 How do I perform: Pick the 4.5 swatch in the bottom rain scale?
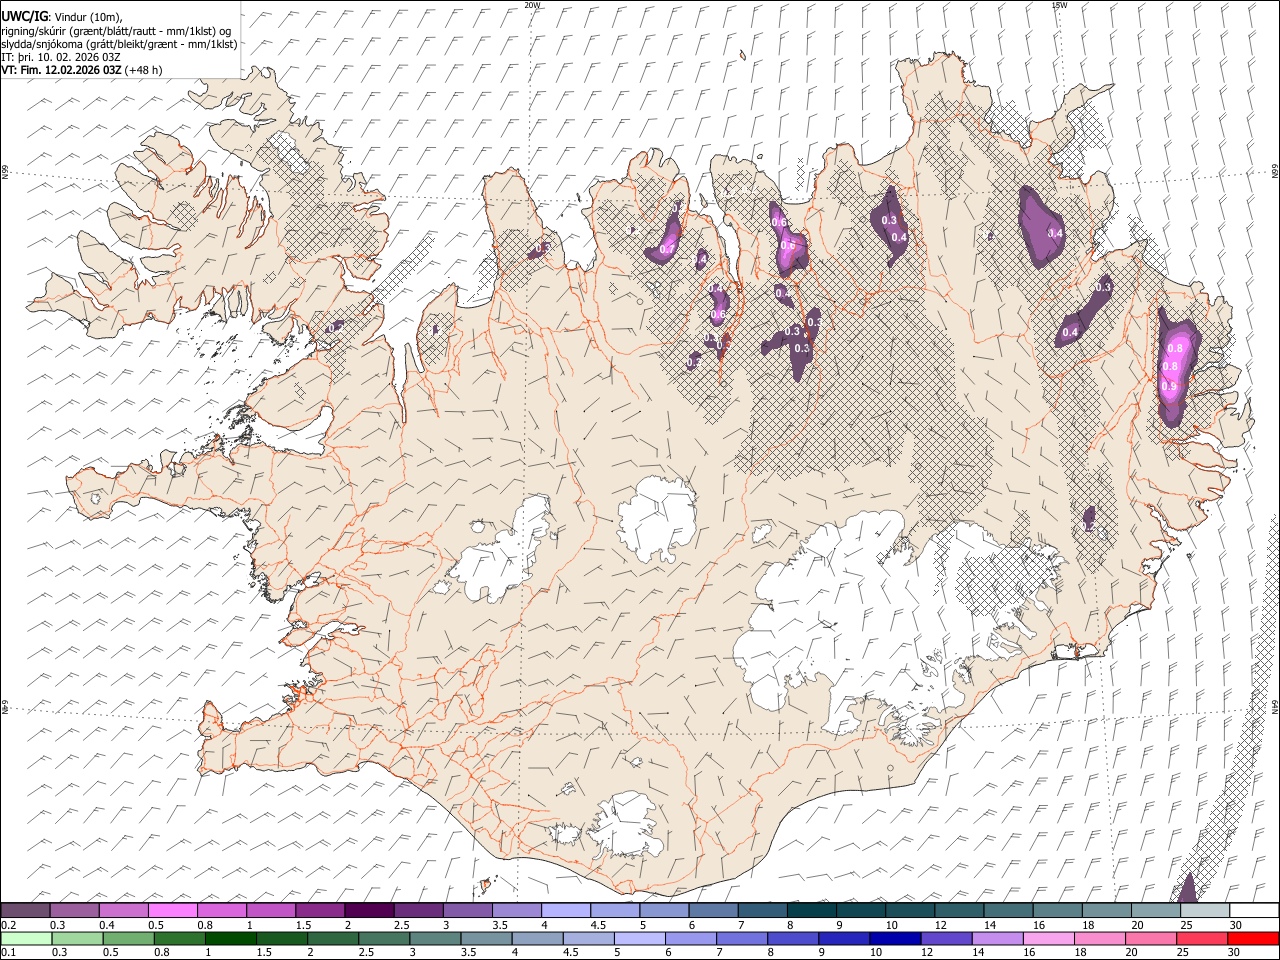point(588,938)
